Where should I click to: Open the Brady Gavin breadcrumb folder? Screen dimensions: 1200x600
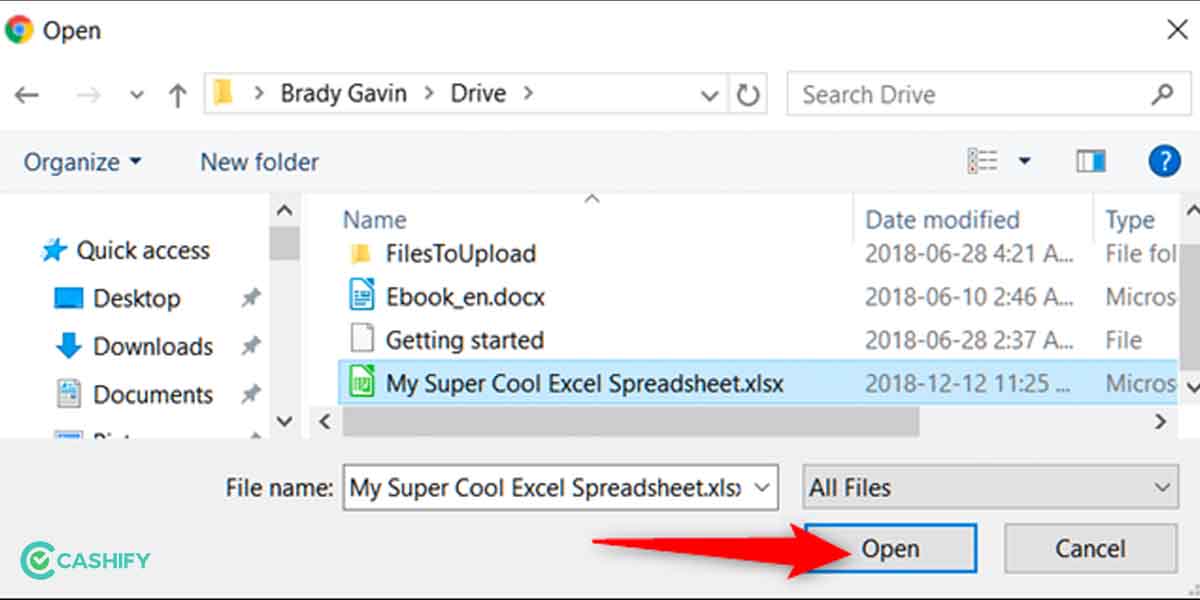coord(344,92)
